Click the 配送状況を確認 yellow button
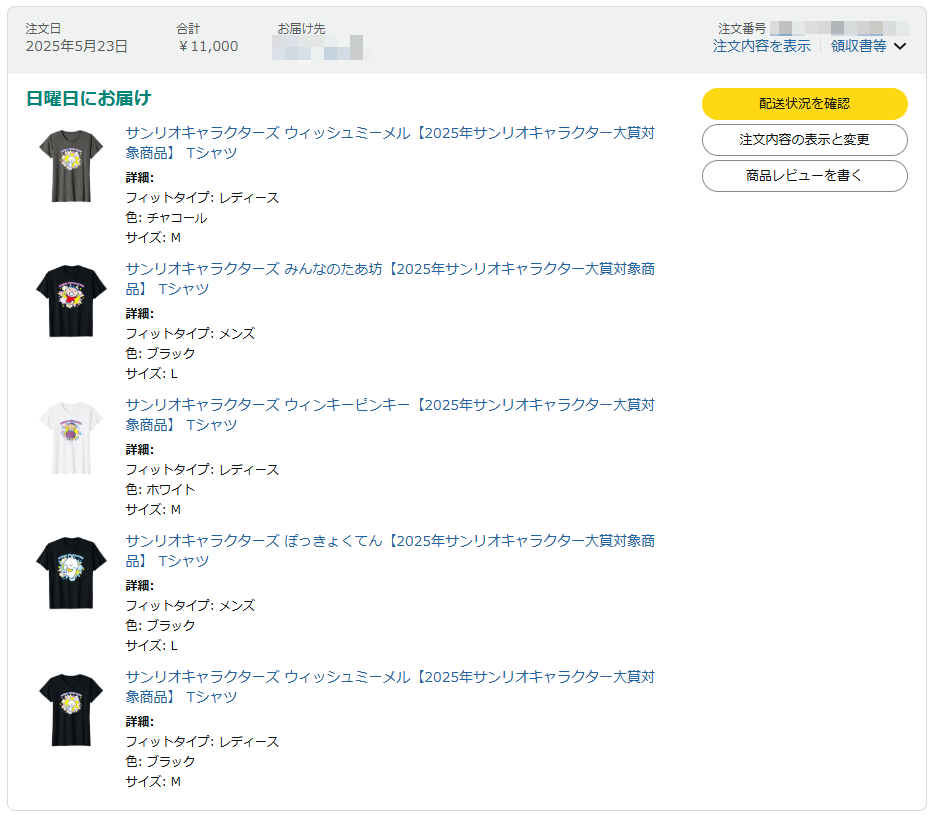 [x=804, y=104]
